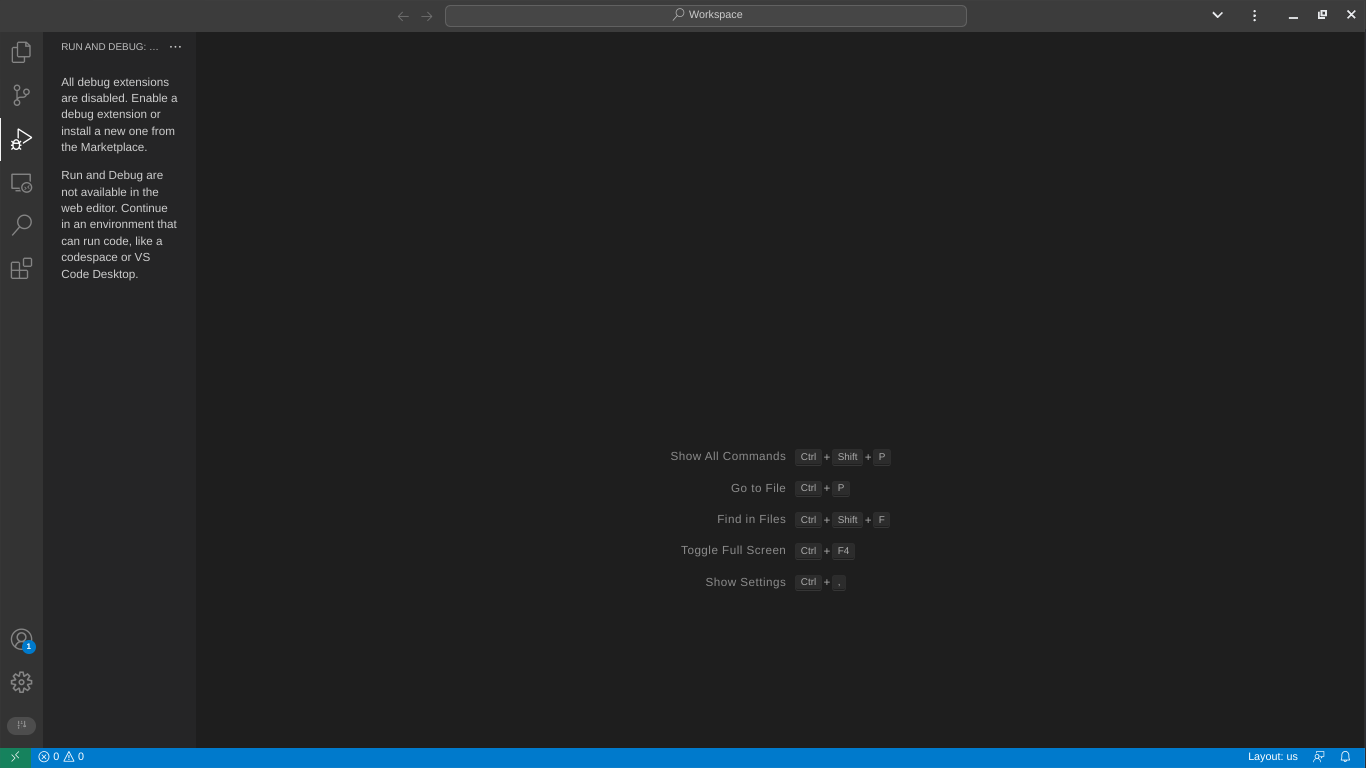Click the forward navigation arrow
Screen dimensions: 1366x768
coord(427,16)
